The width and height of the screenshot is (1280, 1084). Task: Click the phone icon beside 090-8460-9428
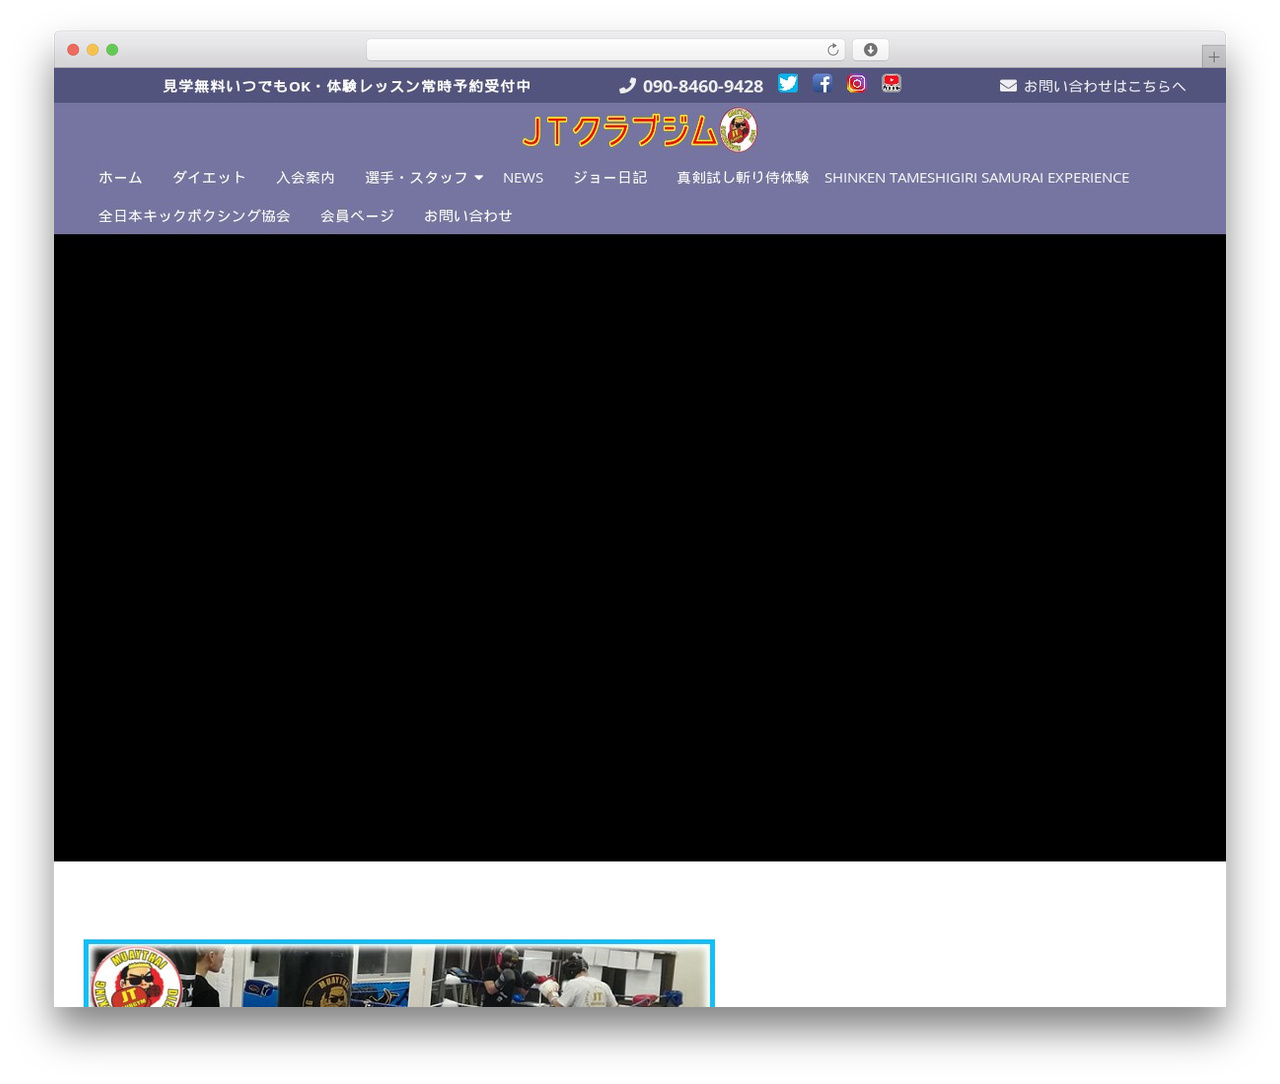point(627,86)
